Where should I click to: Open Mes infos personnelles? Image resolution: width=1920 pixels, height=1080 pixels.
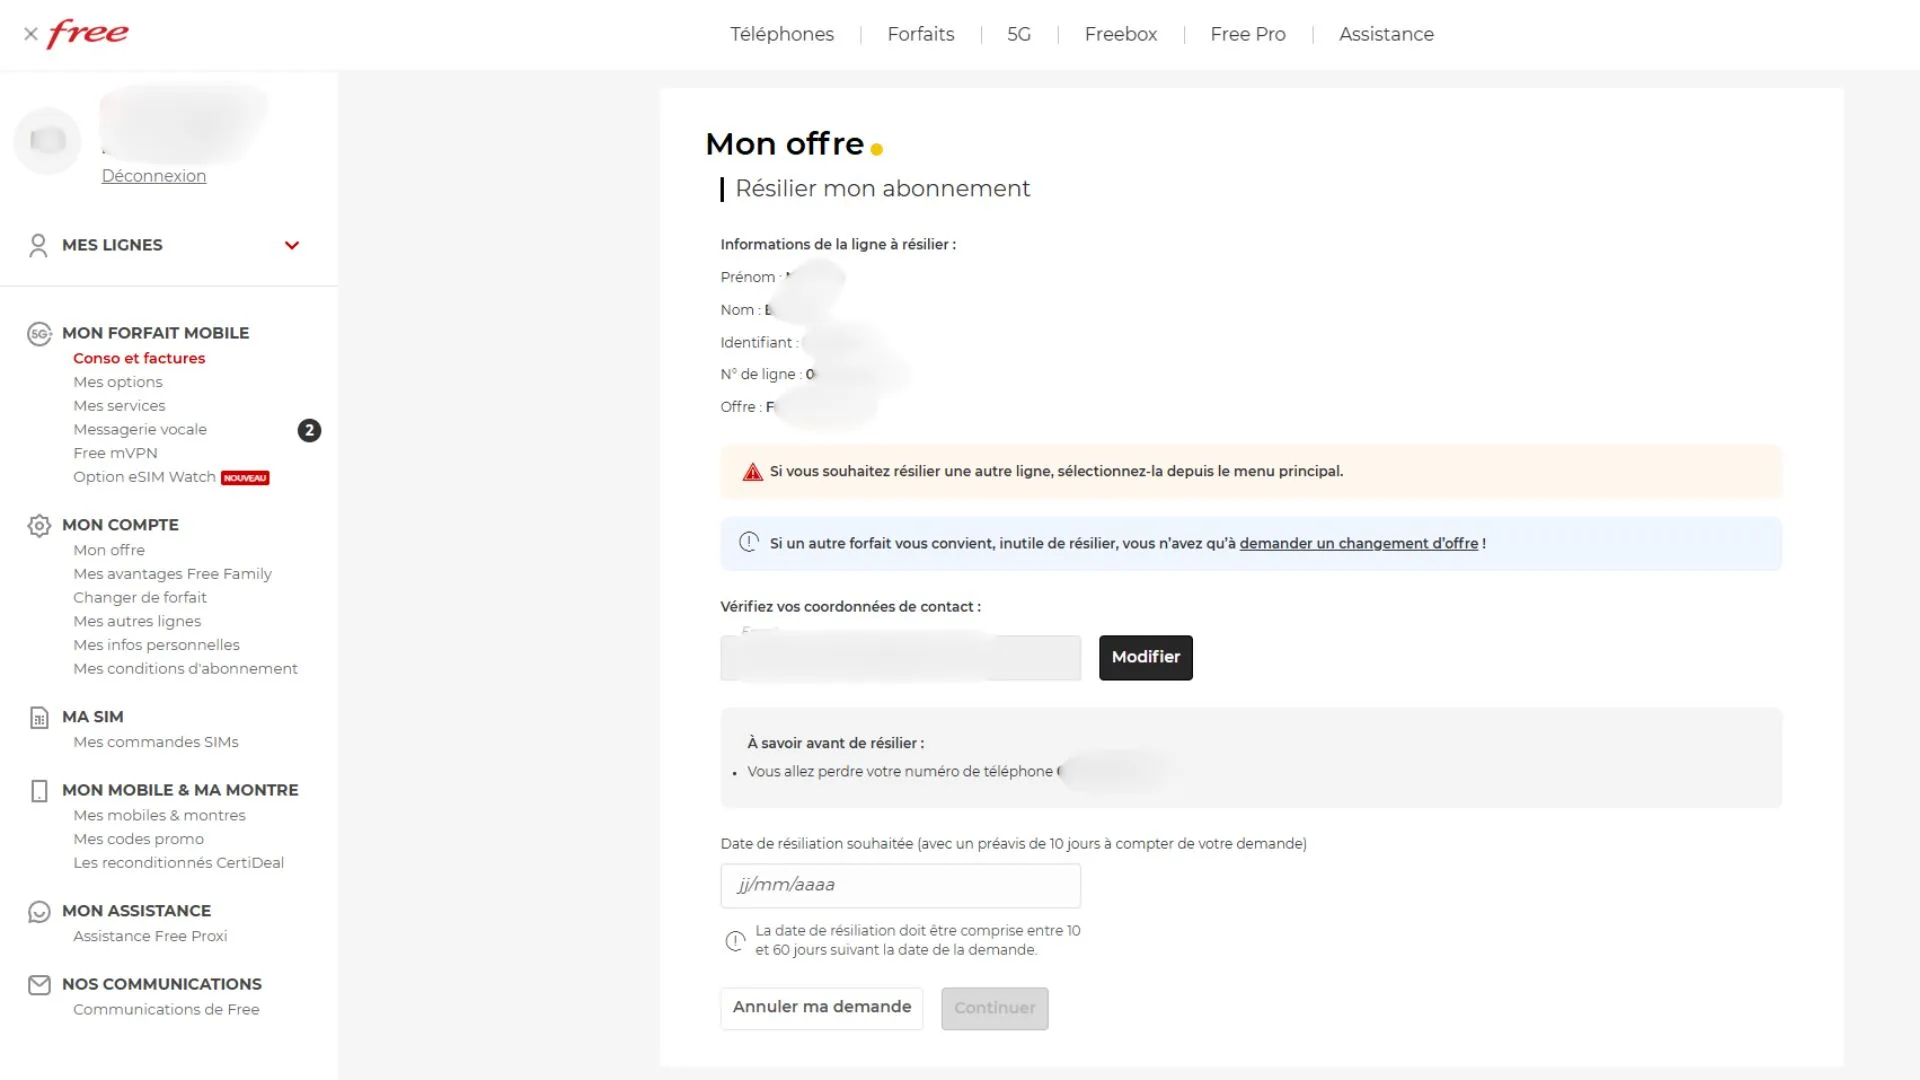click(156, 645)
